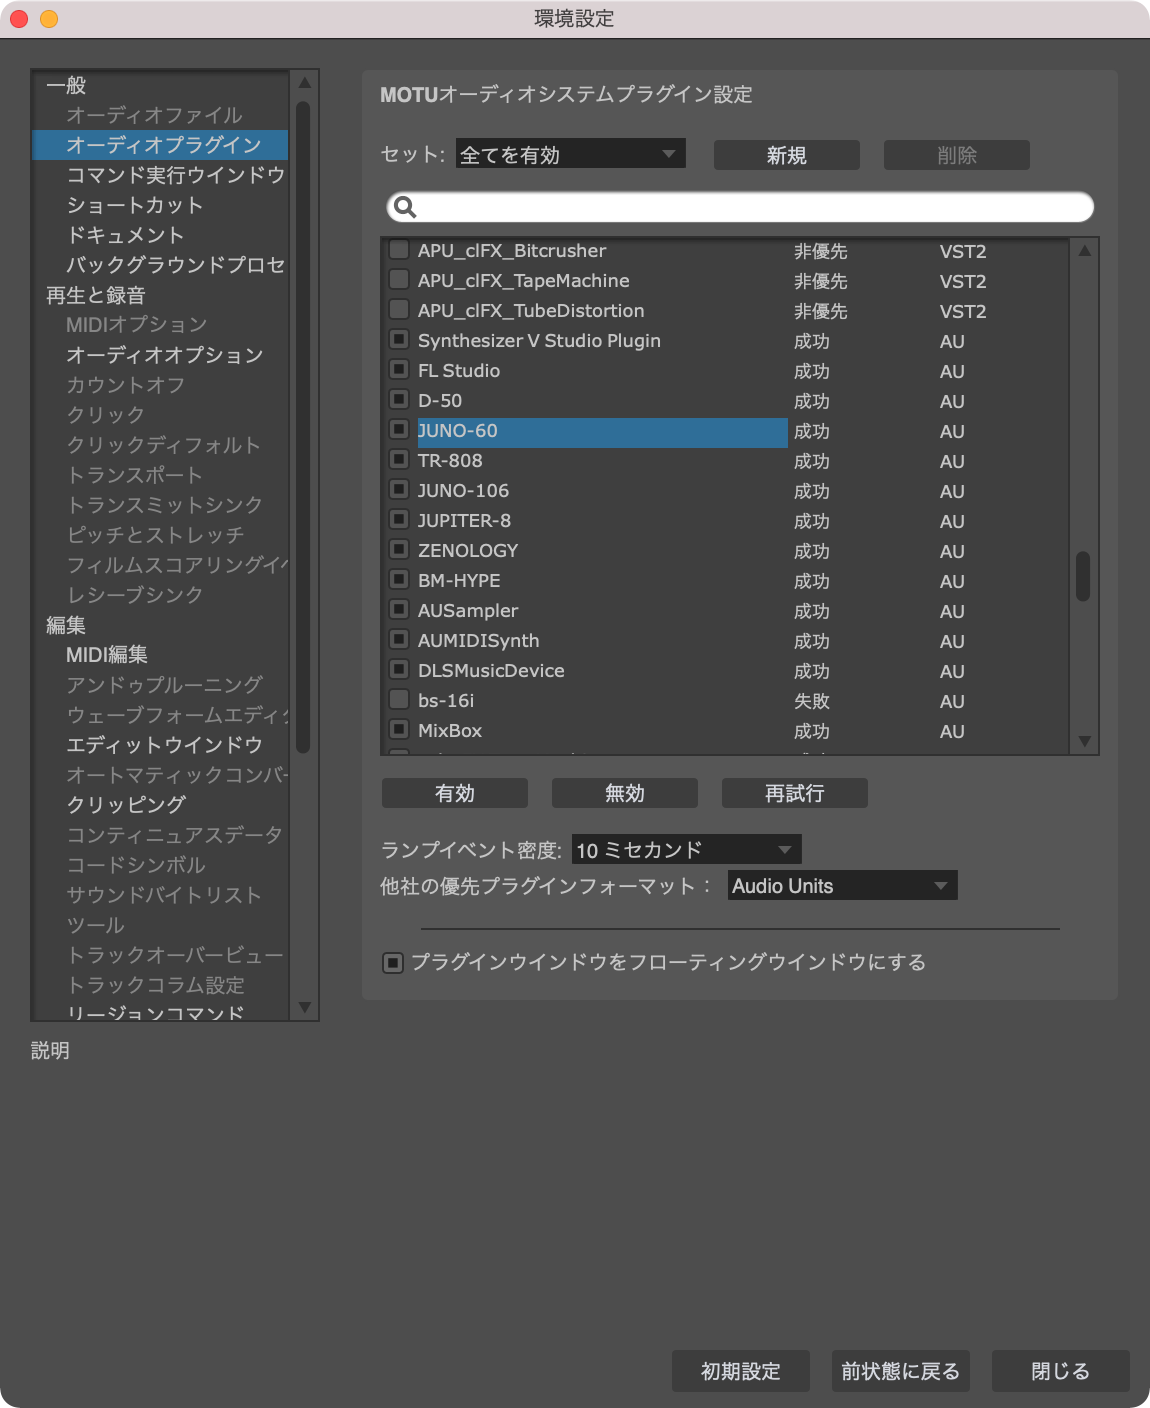The height and width of the screenshot is (1408, 1150).
Task: Click the plugin search field
Action: click(740, 207)
